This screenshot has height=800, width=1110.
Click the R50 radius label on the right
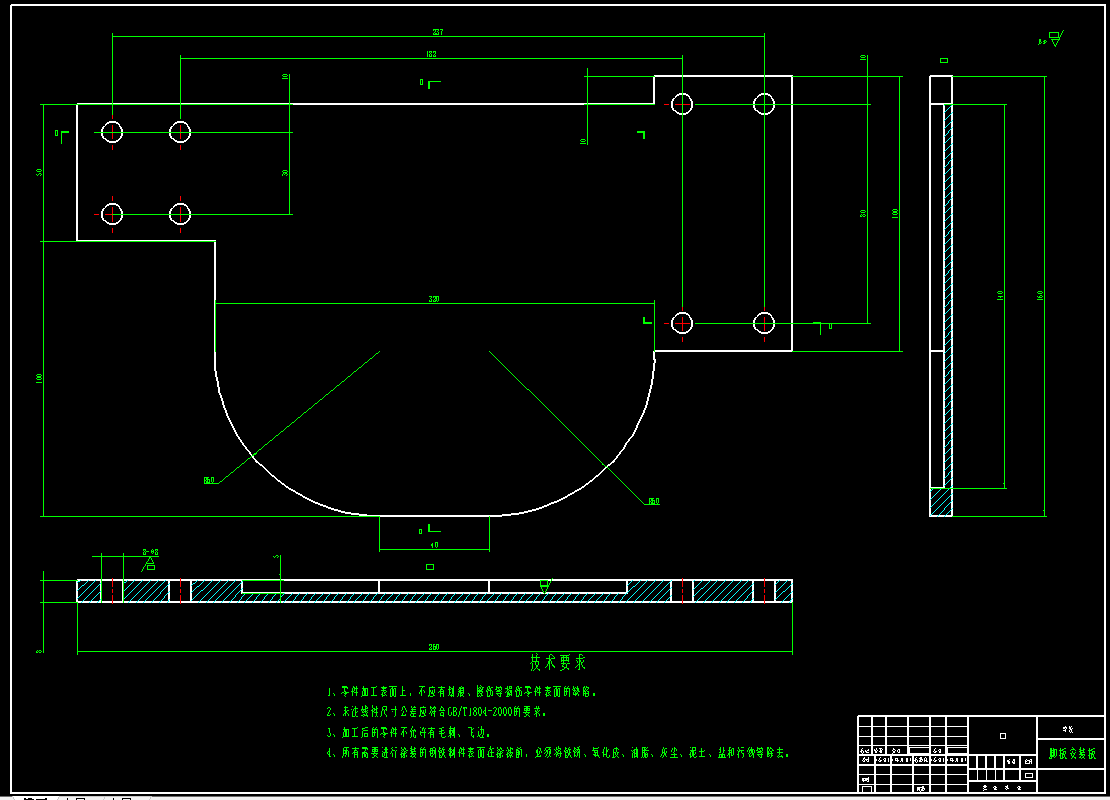653,501
